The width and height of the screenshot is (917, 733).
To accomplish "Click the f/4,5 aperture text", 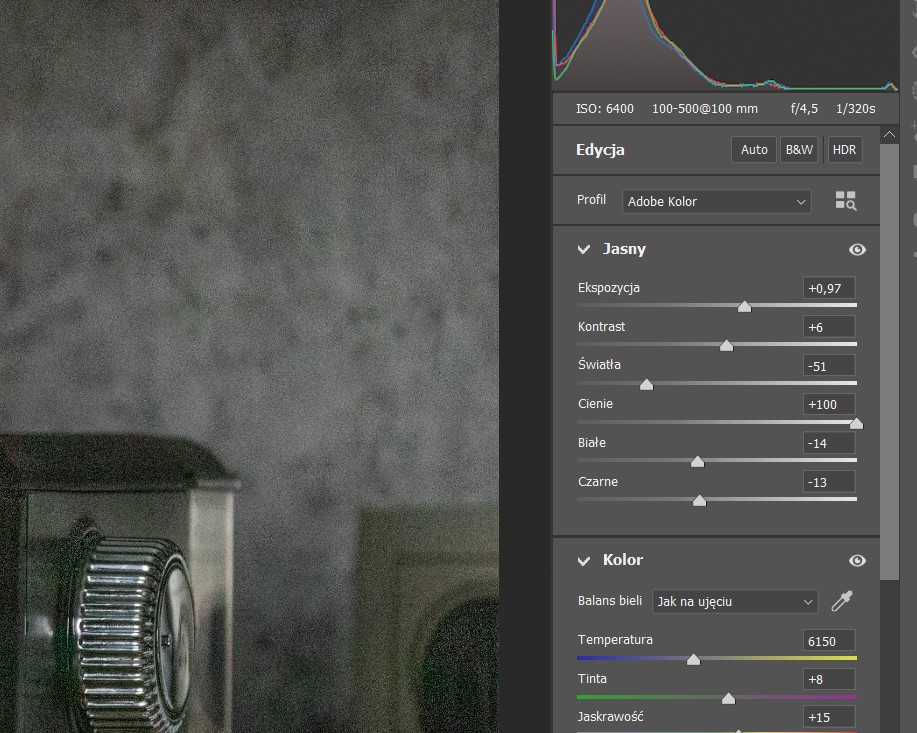I will pos(804,109).
